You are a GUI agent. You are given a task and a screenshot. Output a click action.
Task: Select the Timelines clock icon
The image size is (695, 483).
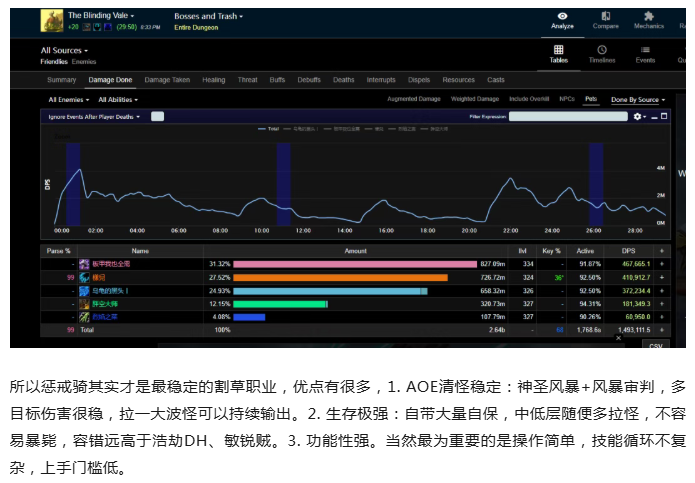tap(601, 49)
